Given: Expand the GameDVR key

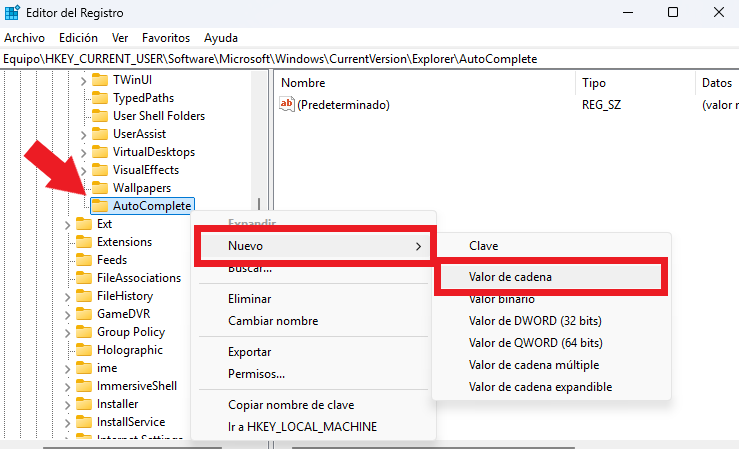Looking at the screenshot, I should pos(67,315).
